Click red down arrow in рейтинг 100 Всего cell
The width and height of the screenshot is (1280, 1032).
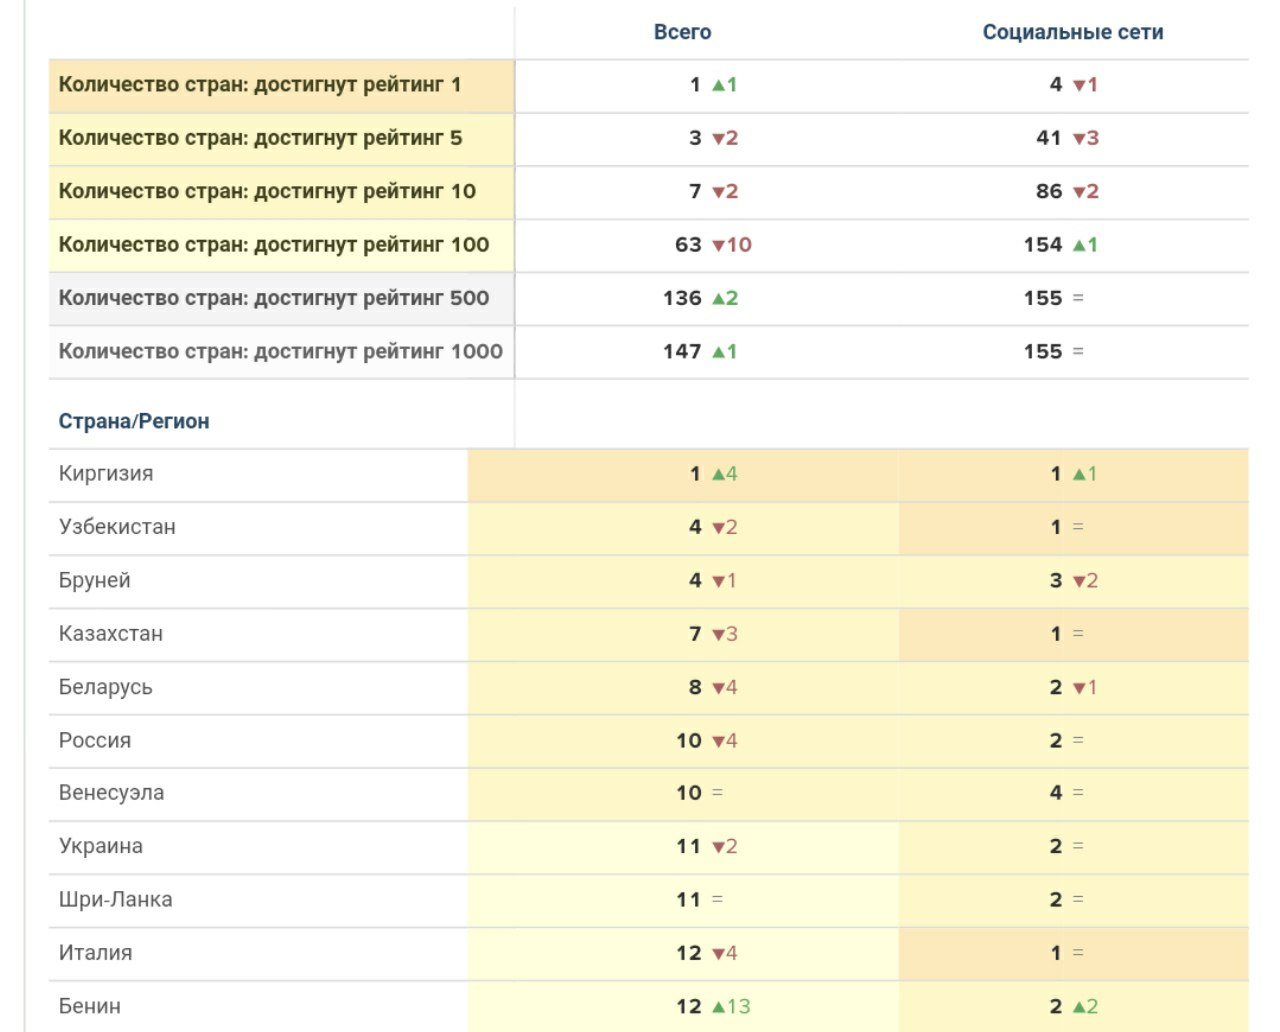click(x=718, y=245)
